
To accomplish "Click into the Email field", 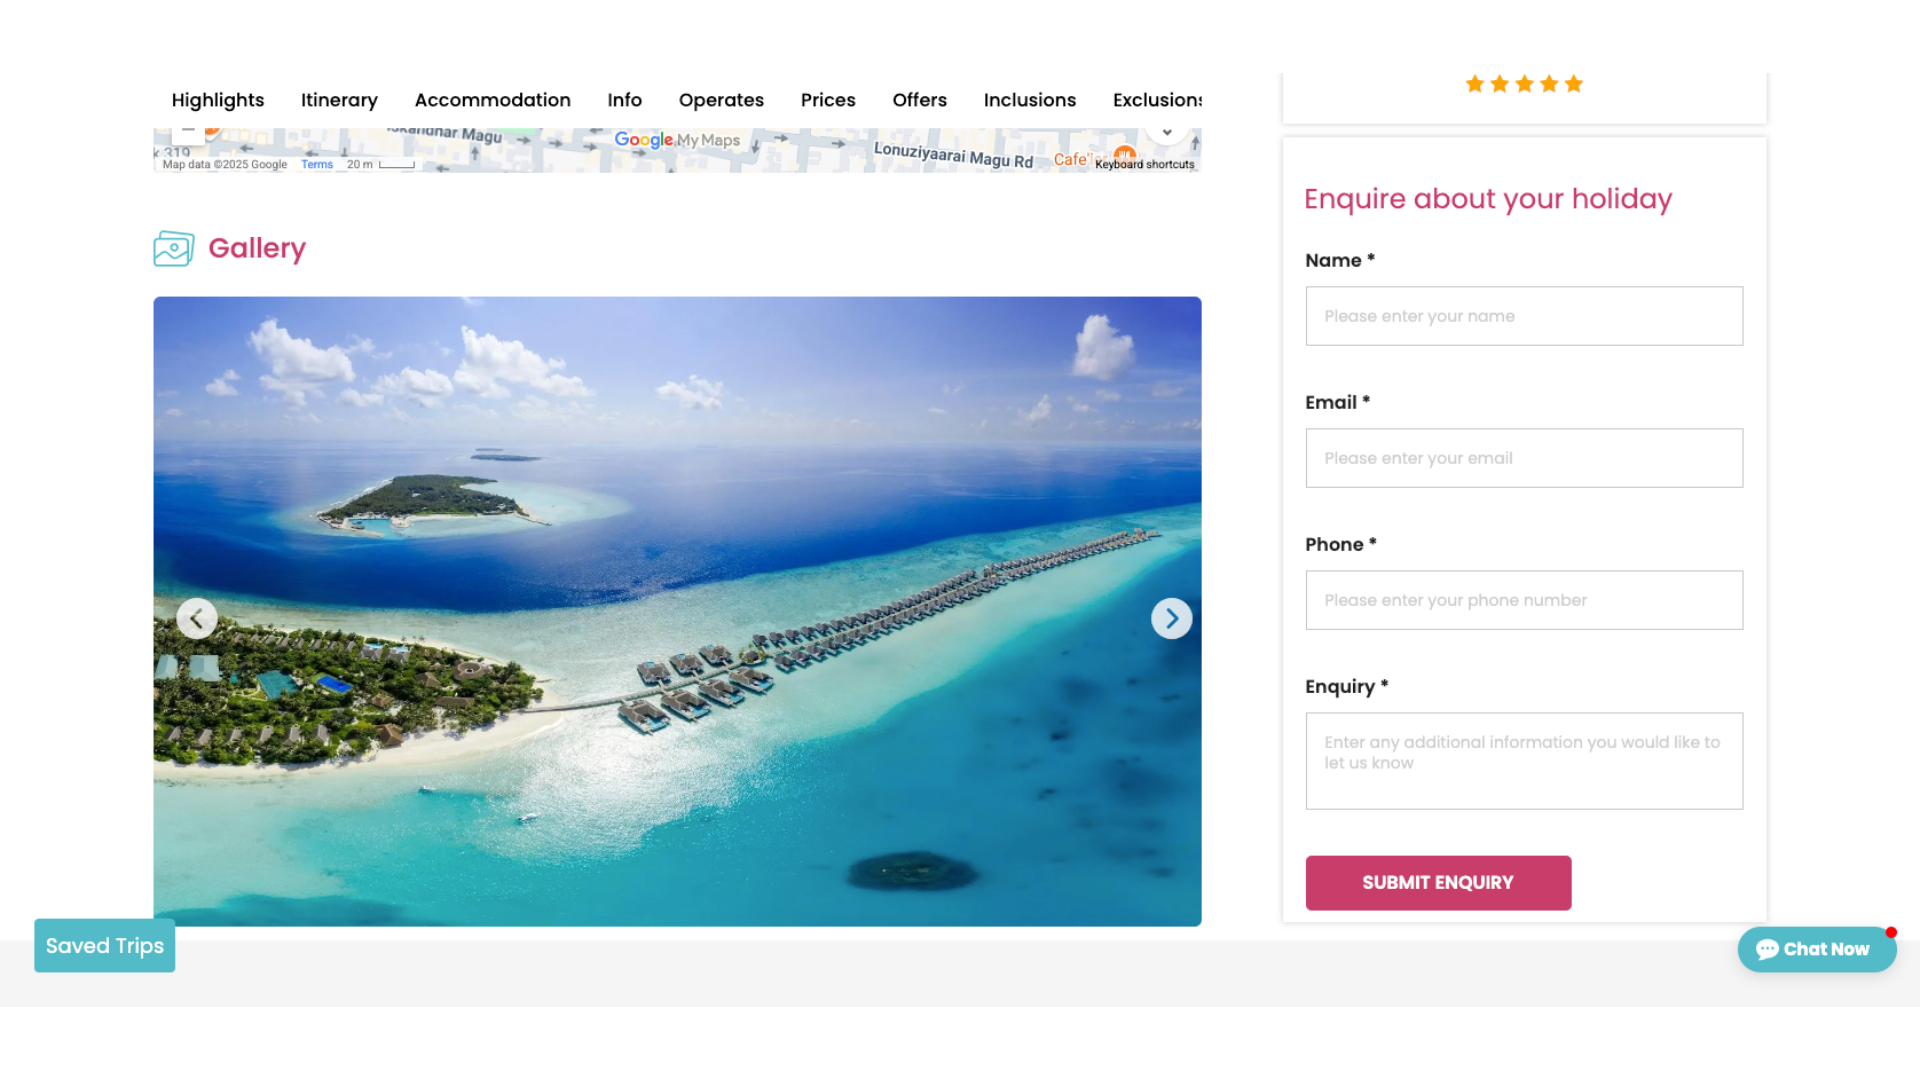I will pos(1523,458).
